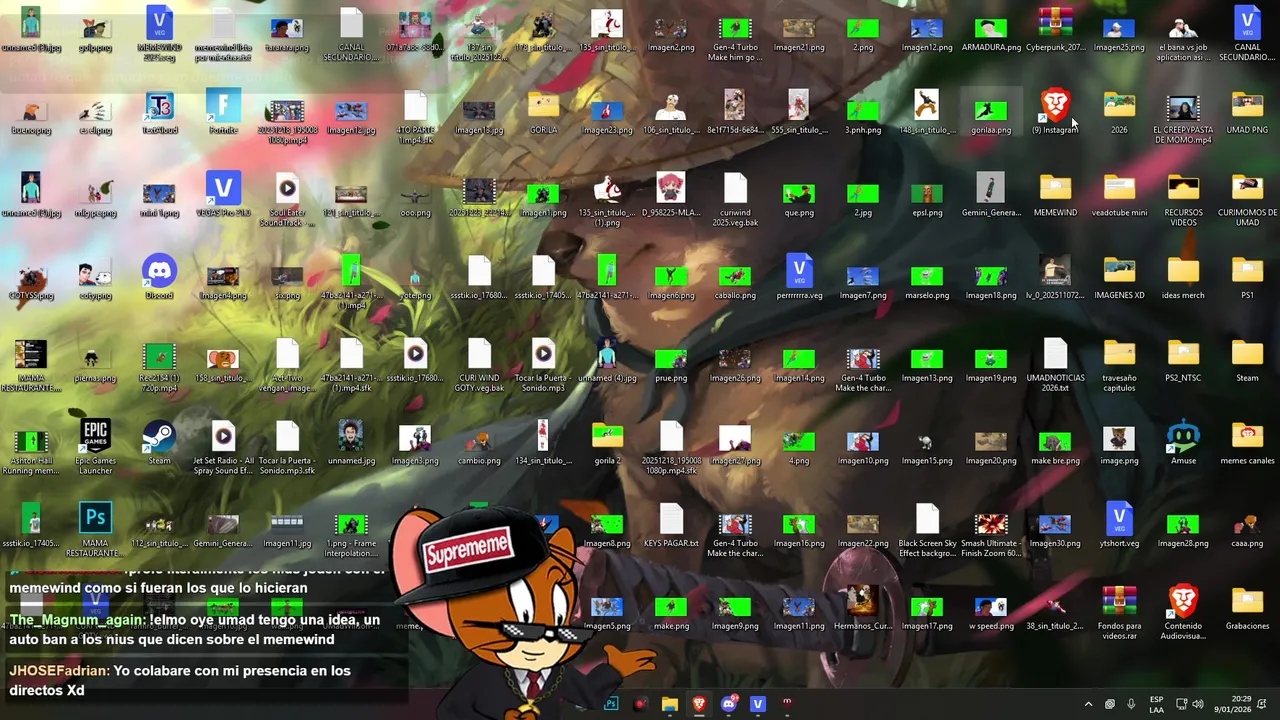
Task: Click the microphone tray icon
Action: tap(1131, 704)
